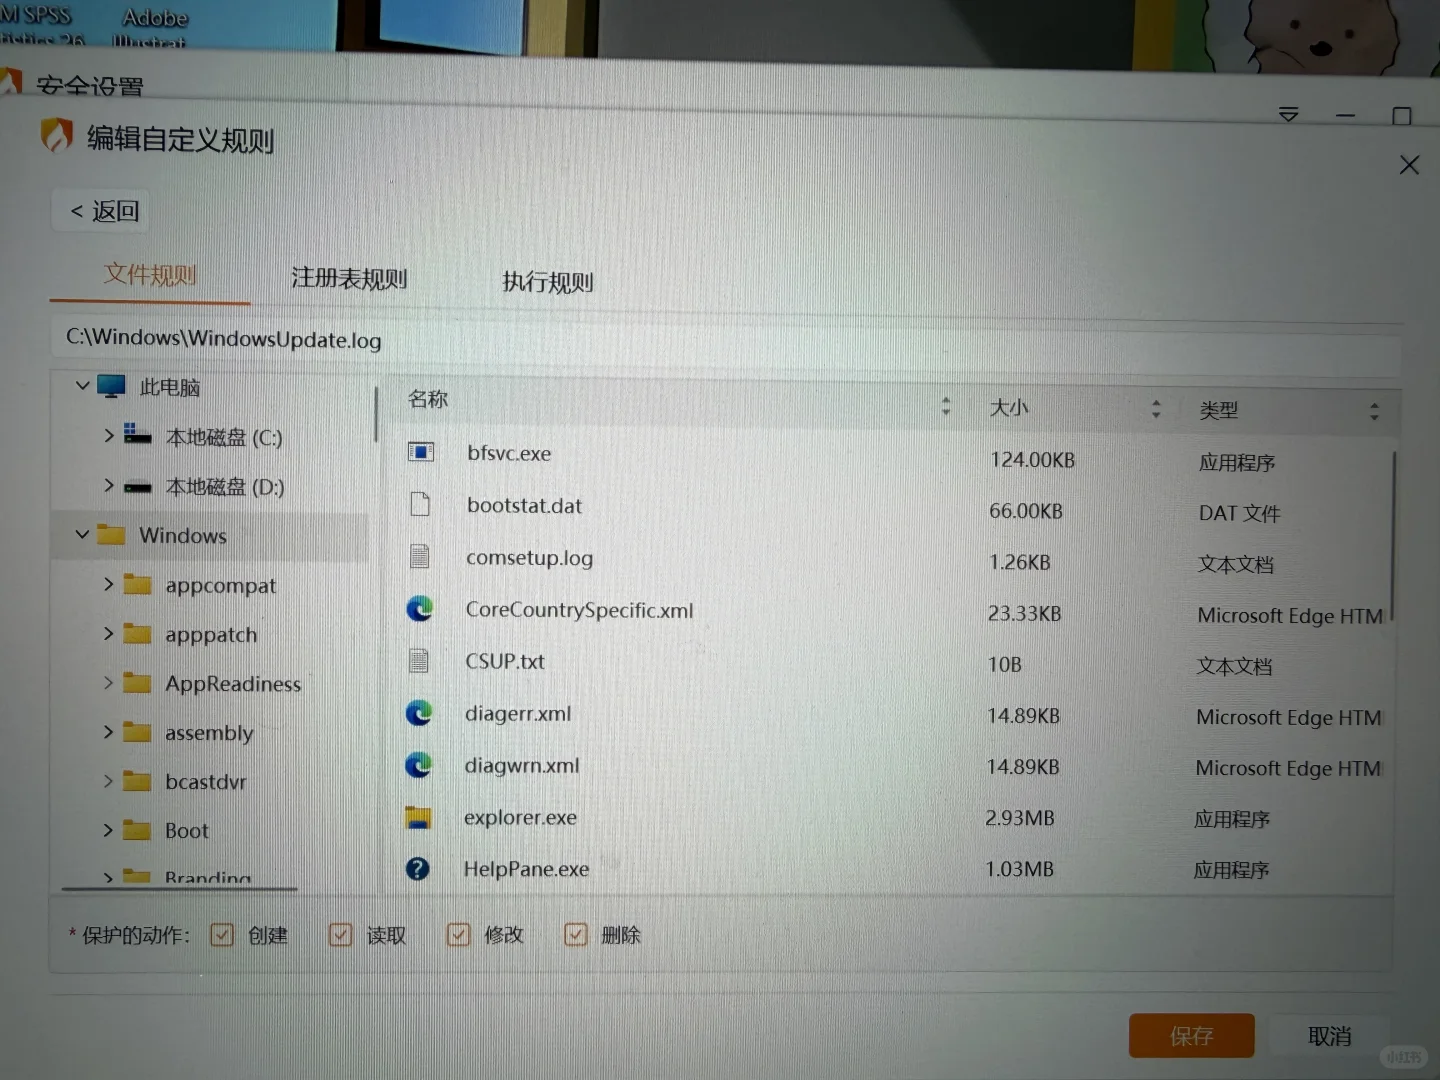This screenshot has width=1440, height=1080.
Task: Click the Windows folder icon in sidebar
Action: pos(113,535)
